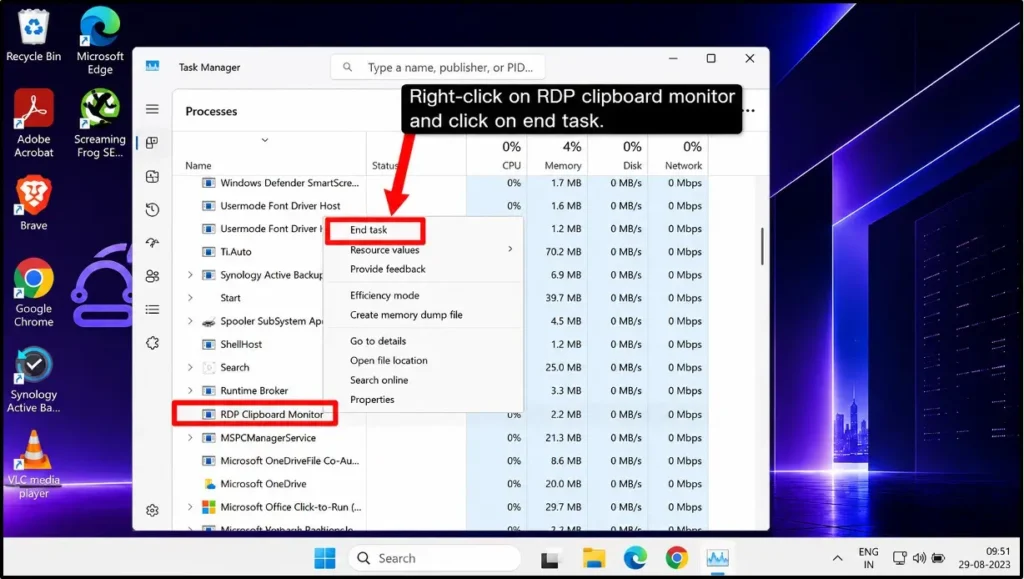Open the three-dot more options button

tap(749, 111)
